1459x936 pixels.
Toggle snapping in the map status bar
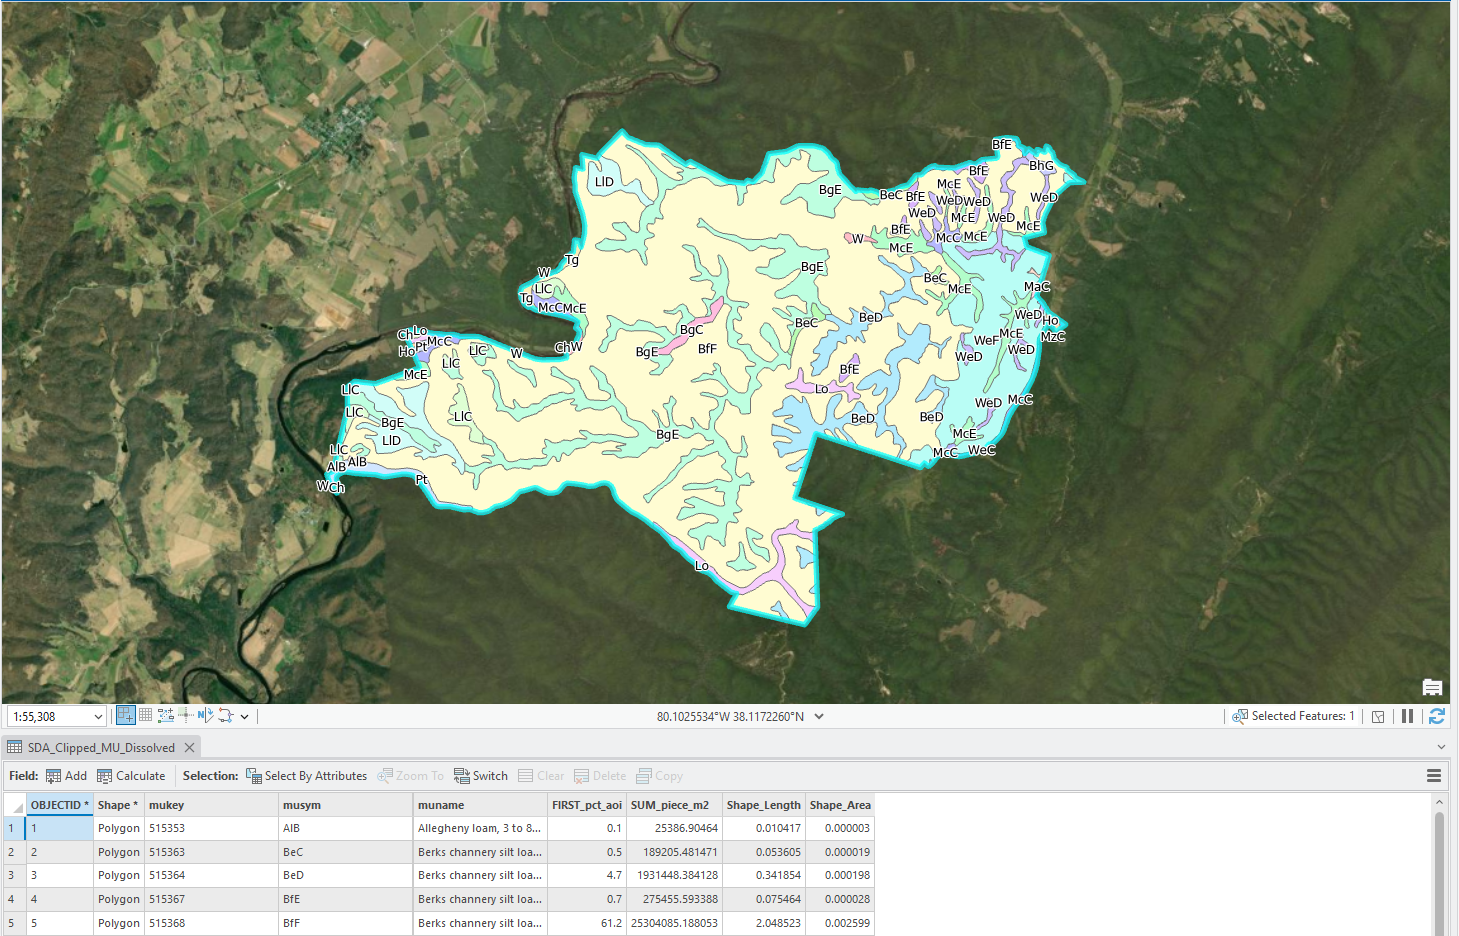tap(126, 715)
